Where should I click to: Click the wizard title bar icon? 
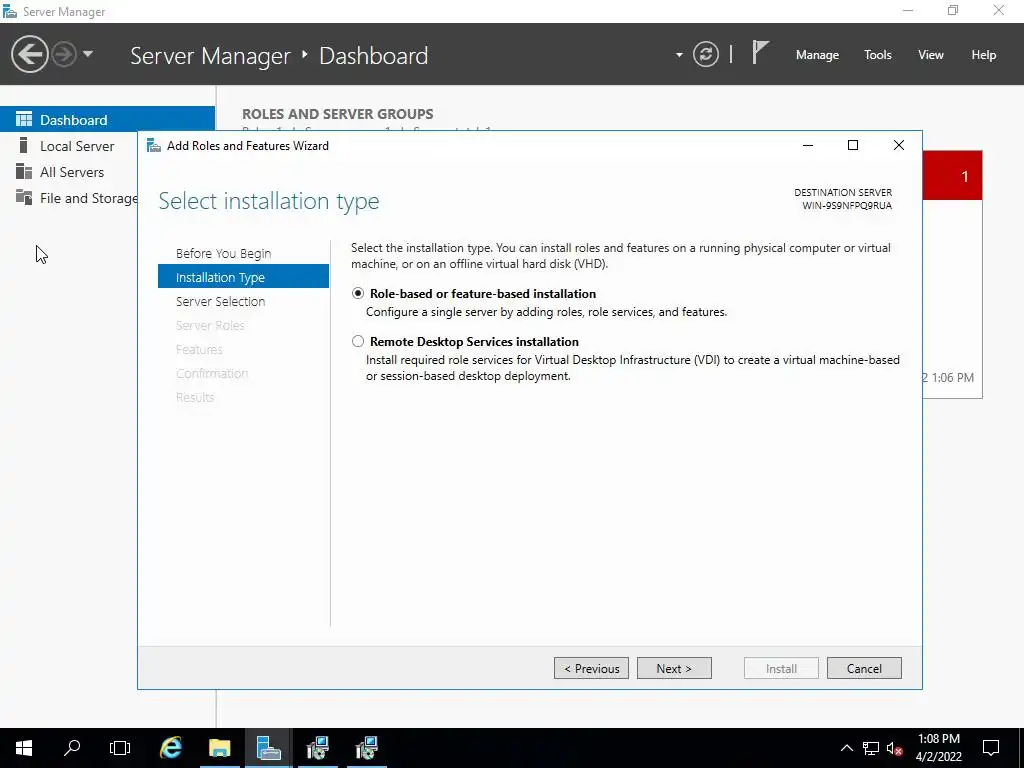click(x=153, y=145)
